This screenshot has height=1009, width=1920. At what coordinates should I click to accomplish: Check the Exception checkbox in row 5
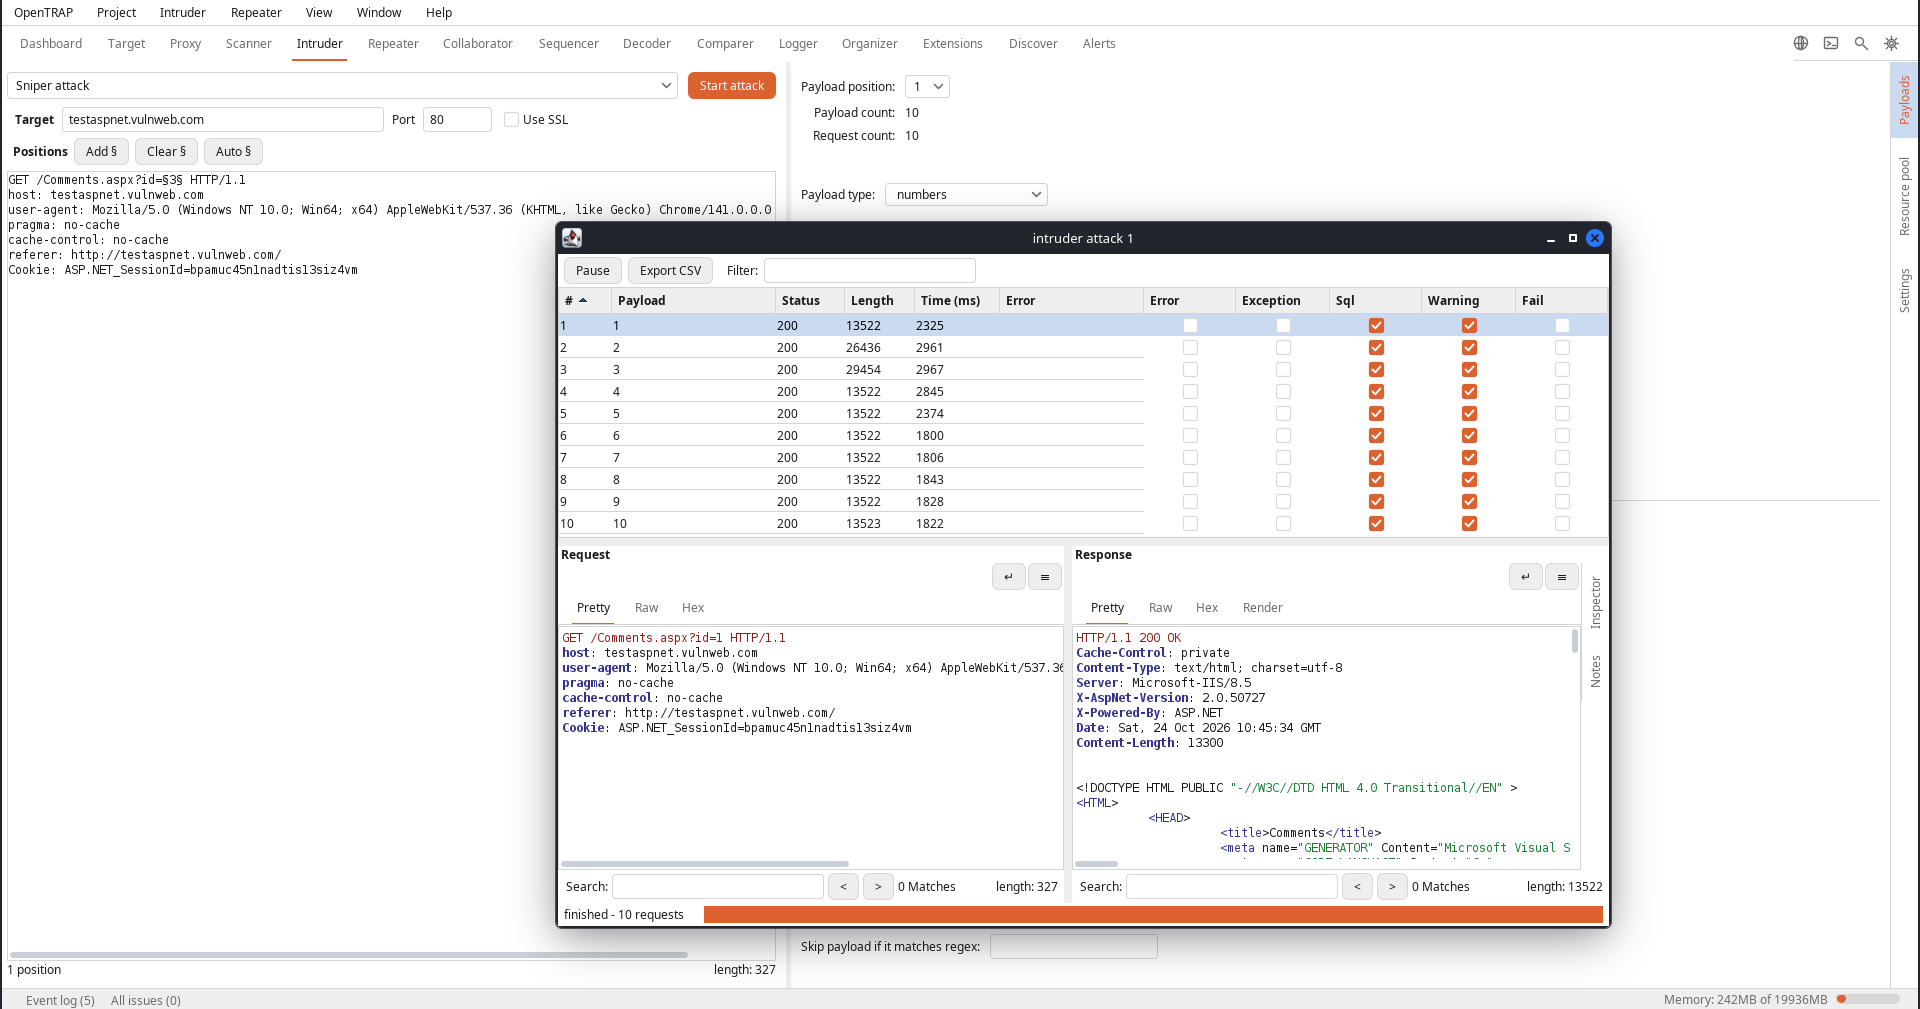tap(1283, 414)
